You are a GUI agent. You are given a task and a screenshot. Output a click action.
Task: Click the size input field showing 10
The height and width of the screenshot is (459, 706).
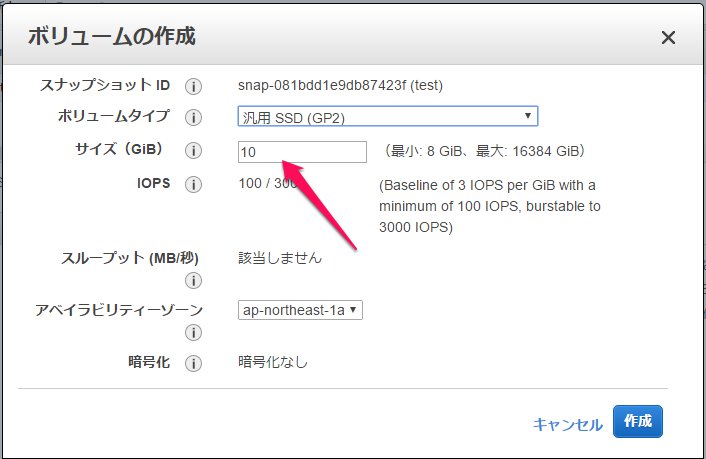tap(302, 152)
